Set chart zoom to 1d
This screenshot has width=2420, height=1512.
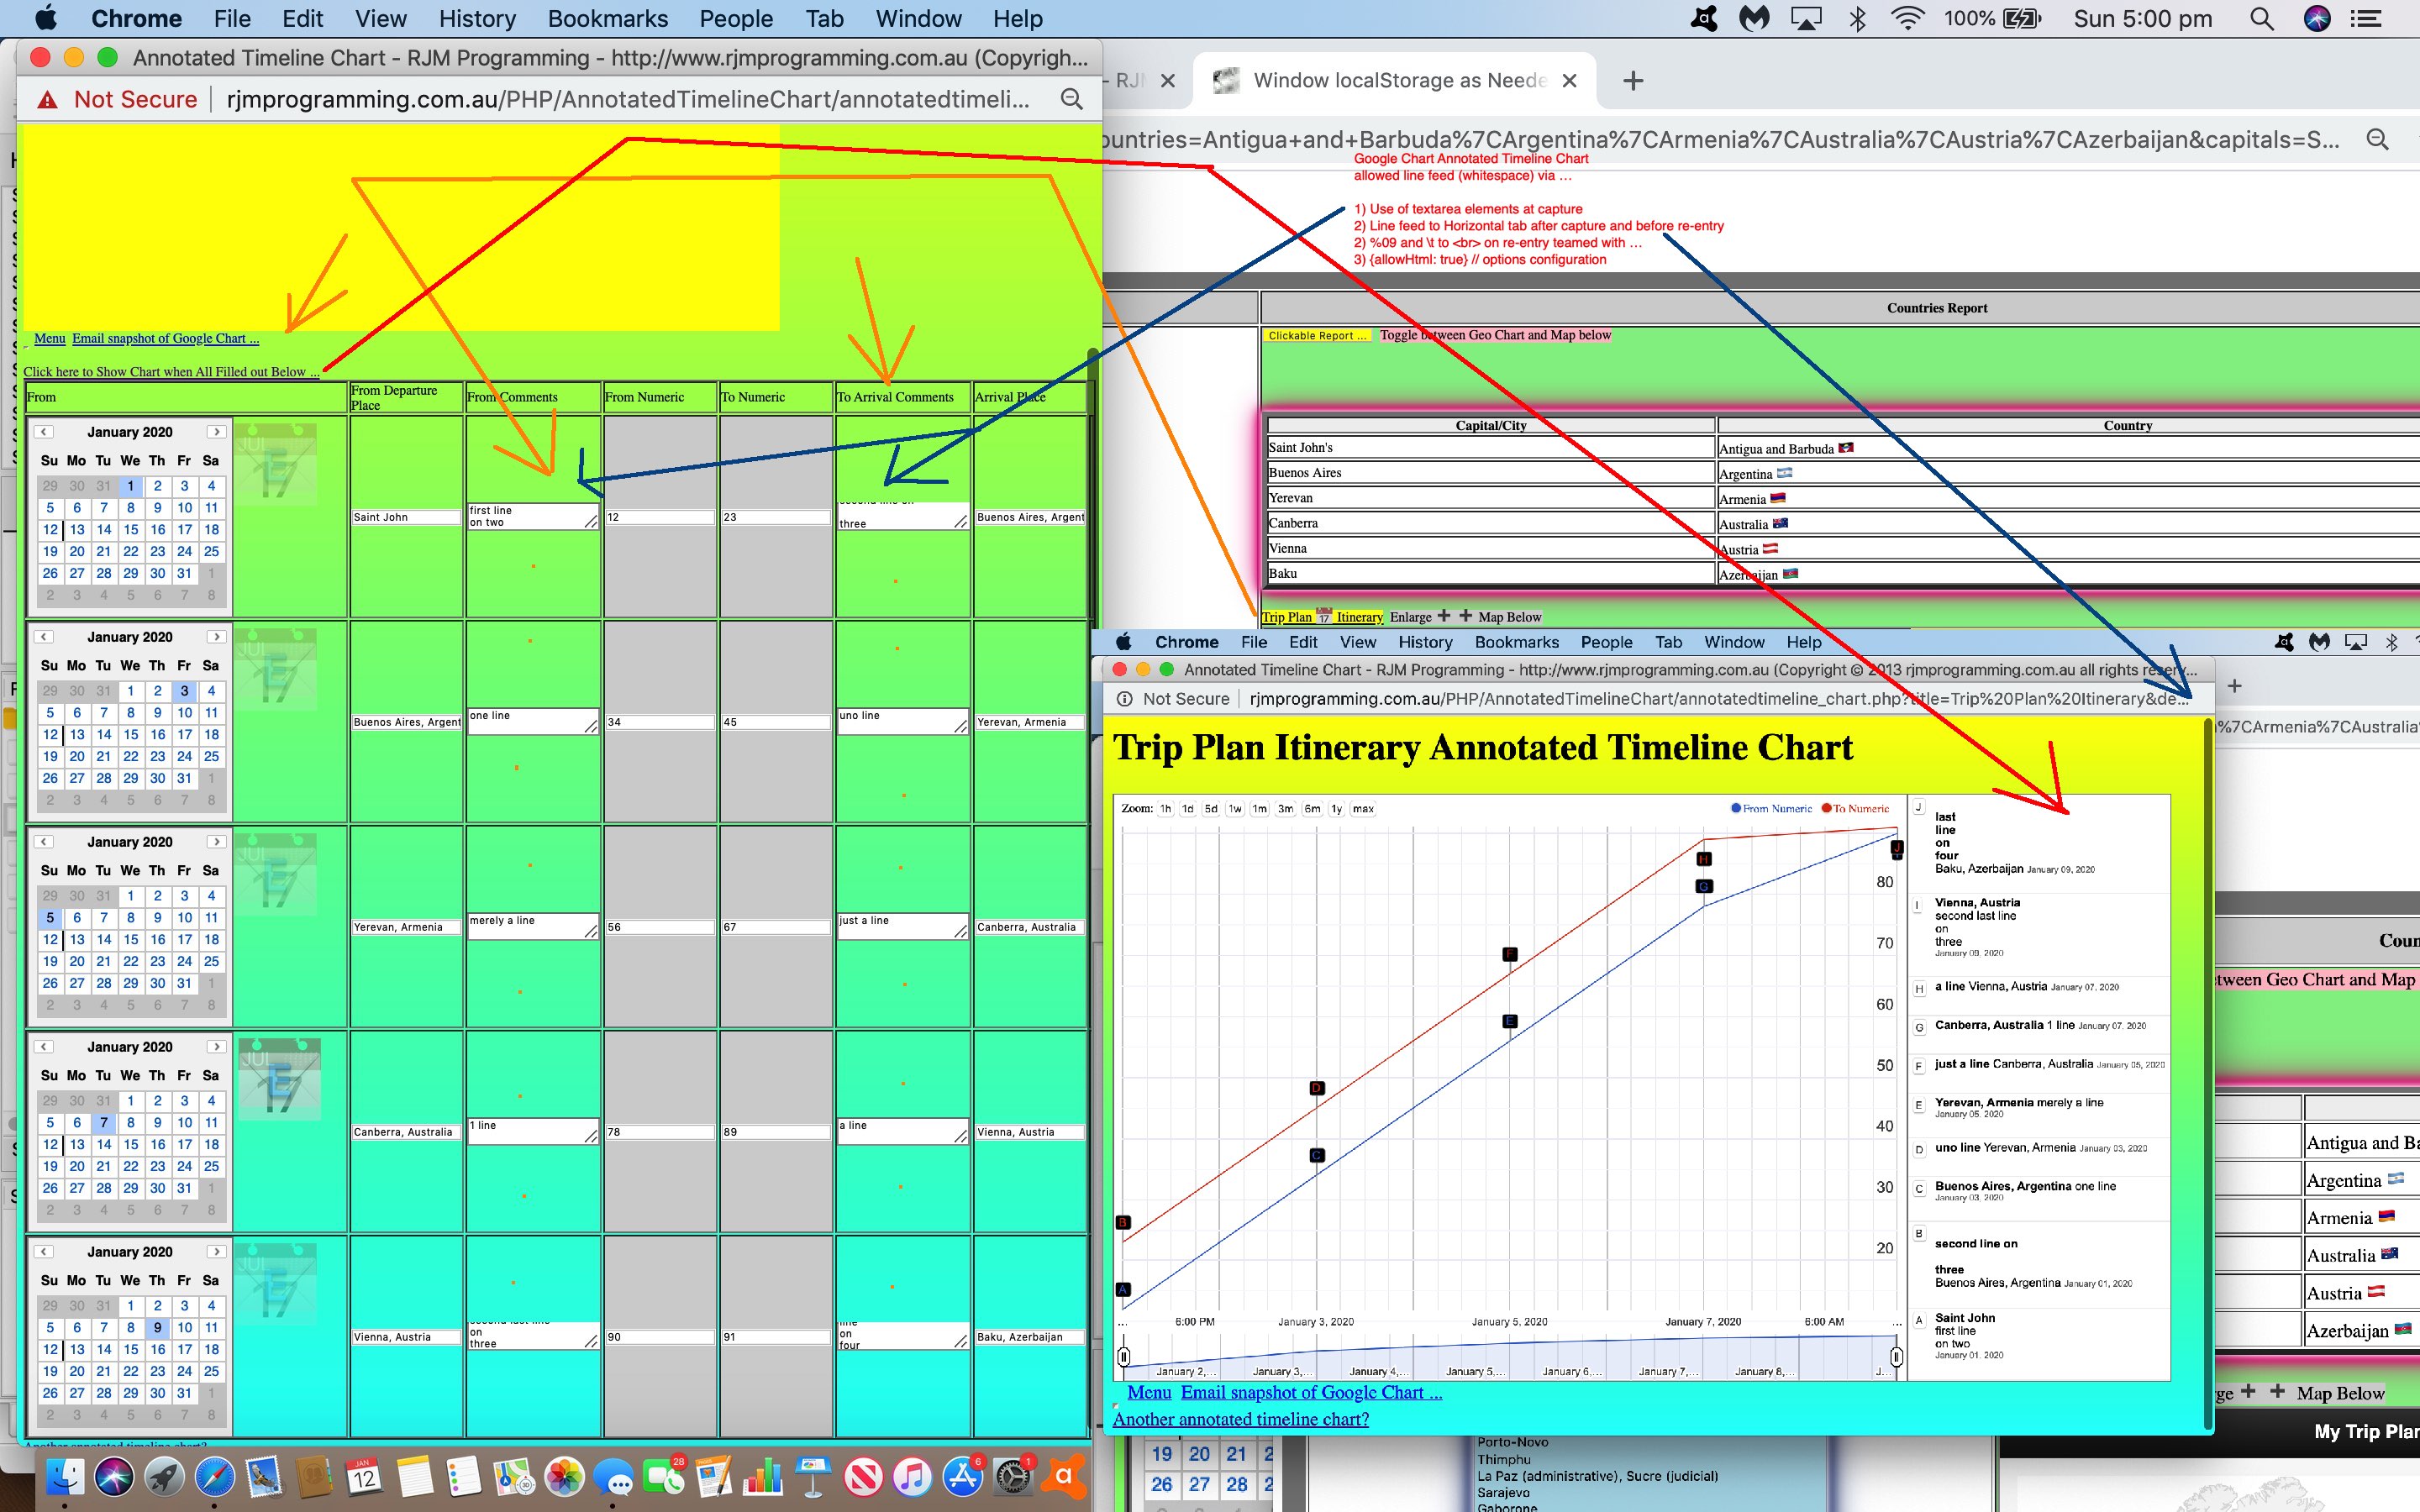tap(1188, 809)
